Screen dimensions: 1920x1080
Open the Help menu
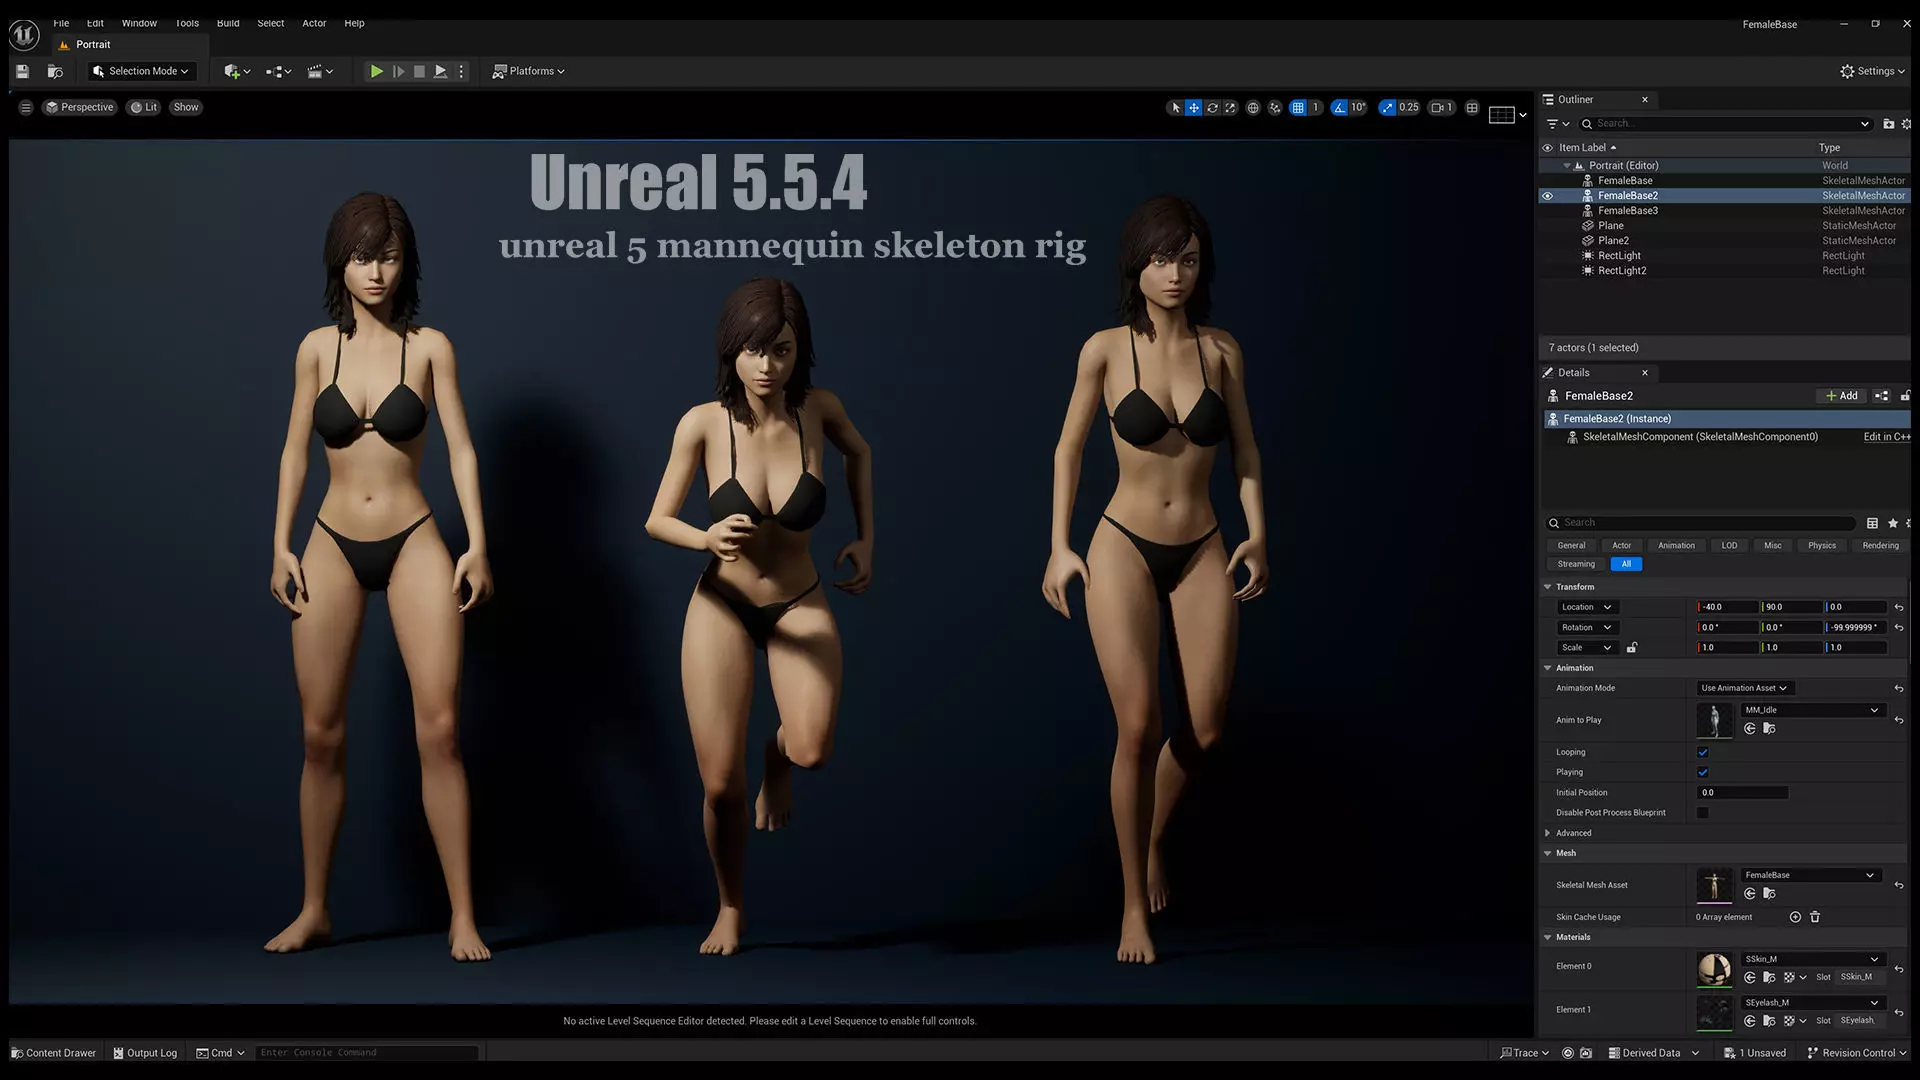354,23
